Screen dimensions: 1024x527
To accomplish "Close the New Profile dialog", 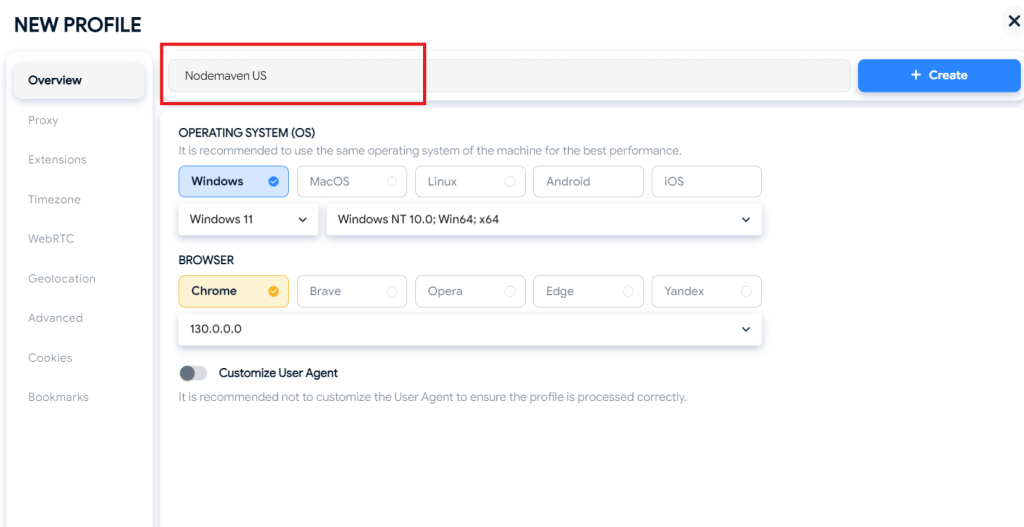I will coord(1013,21).
